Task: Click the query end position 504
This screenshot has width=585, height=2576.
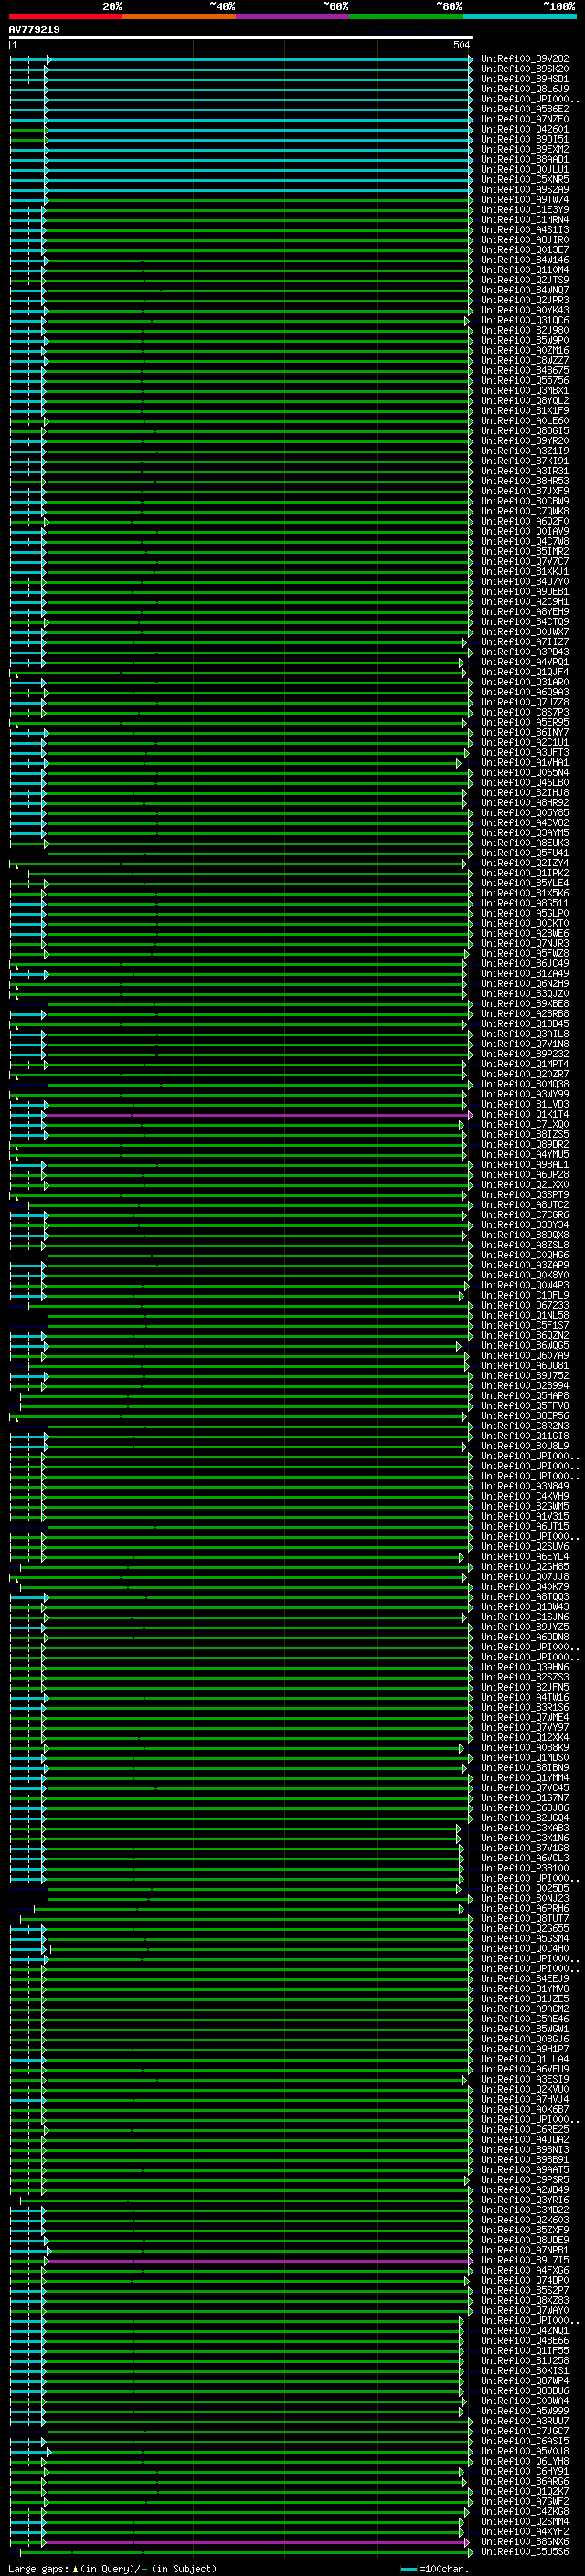Action: [x=461, y=45]
